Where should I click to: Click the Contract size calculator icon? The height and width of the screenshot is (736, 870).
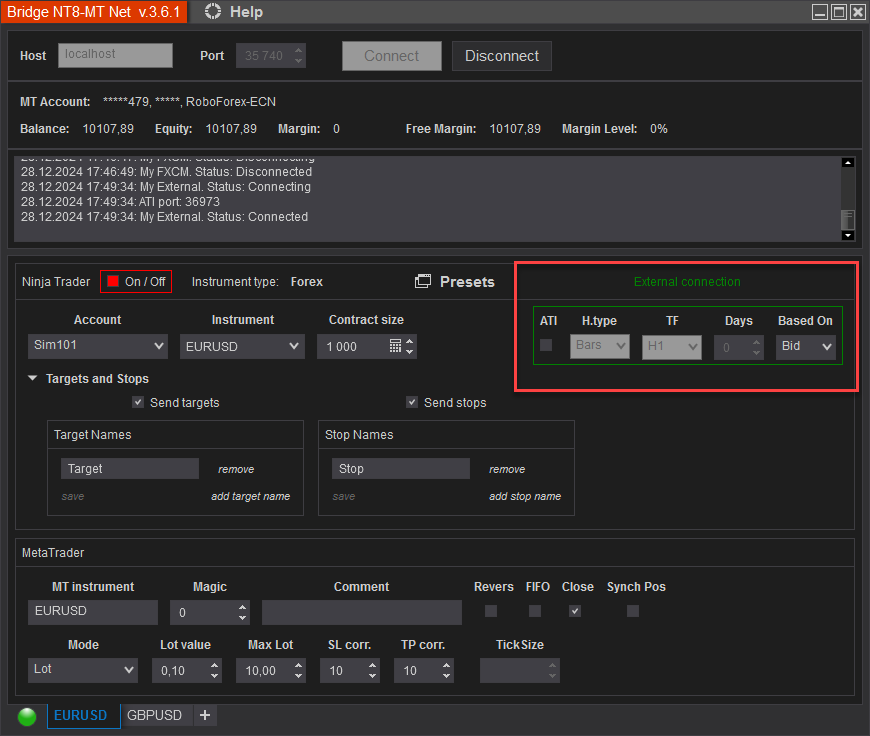[x=395, y=346]
